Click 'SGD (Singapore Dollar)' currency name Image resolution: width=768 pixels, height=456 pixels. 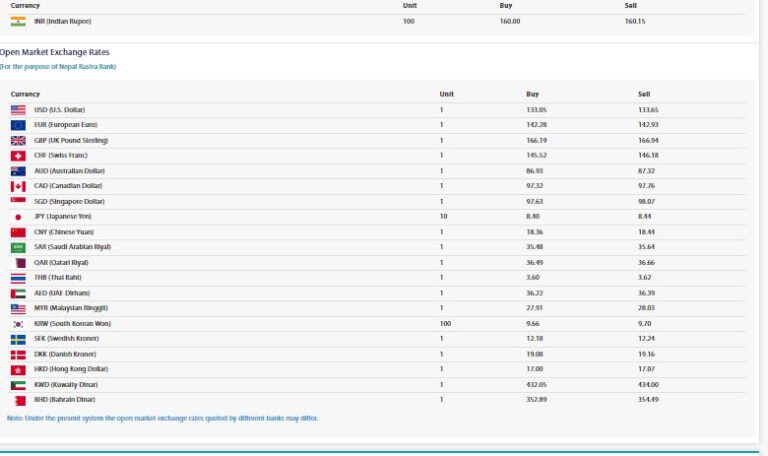coord(69,201)
